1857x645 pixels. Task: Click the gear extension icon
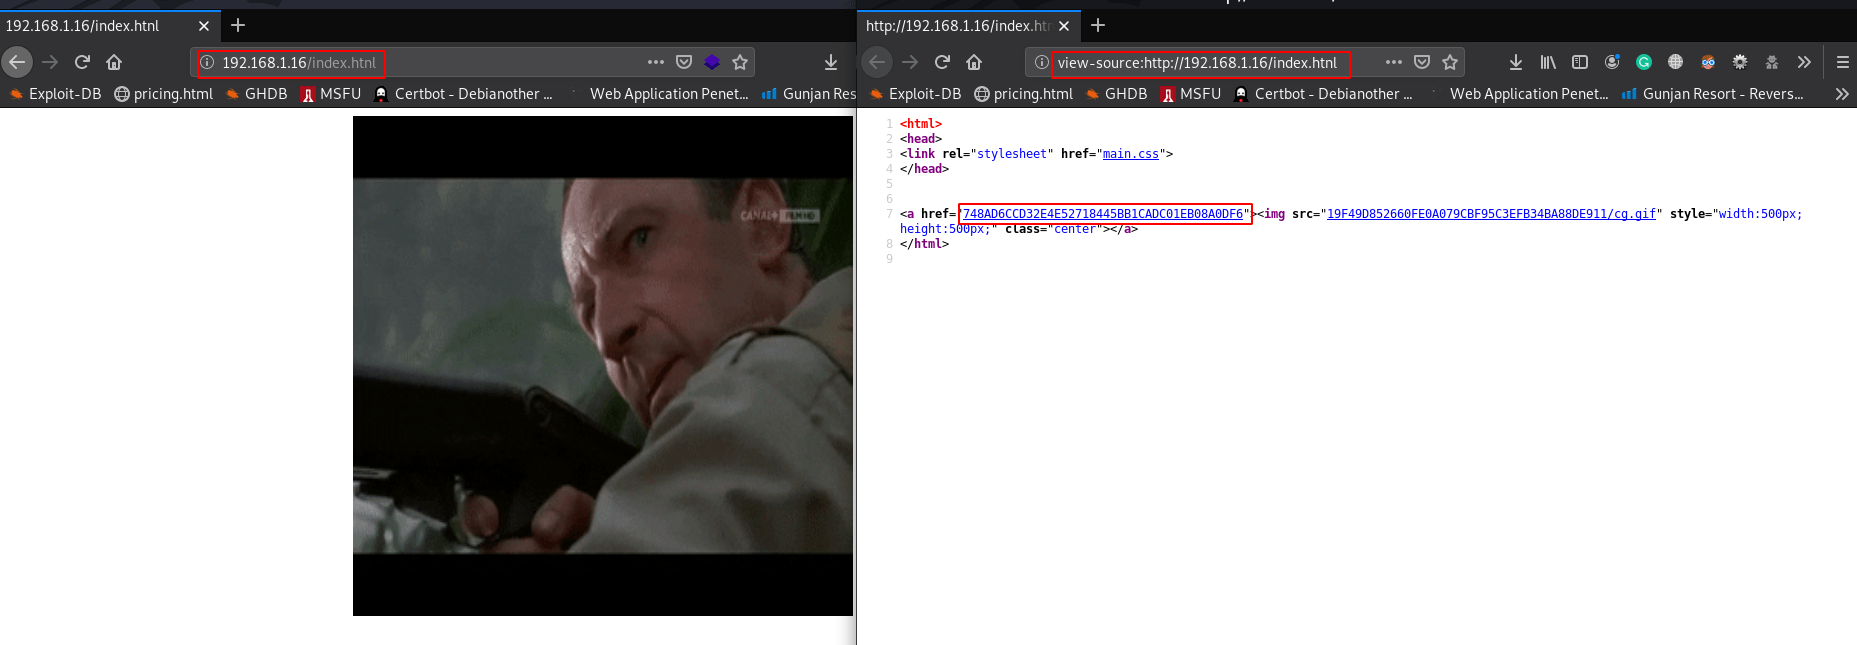tap(1740, 62)
